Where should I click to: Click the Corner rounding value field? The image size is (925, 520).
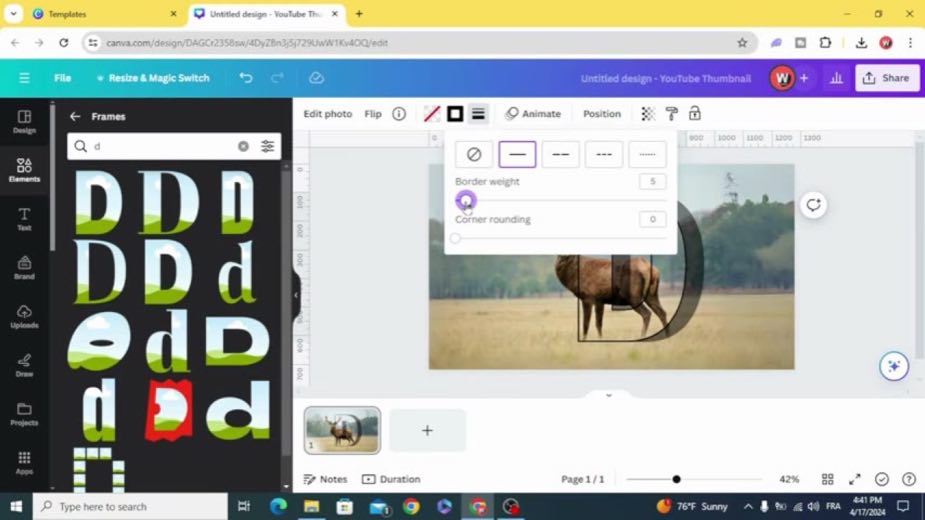click(652, 219)
